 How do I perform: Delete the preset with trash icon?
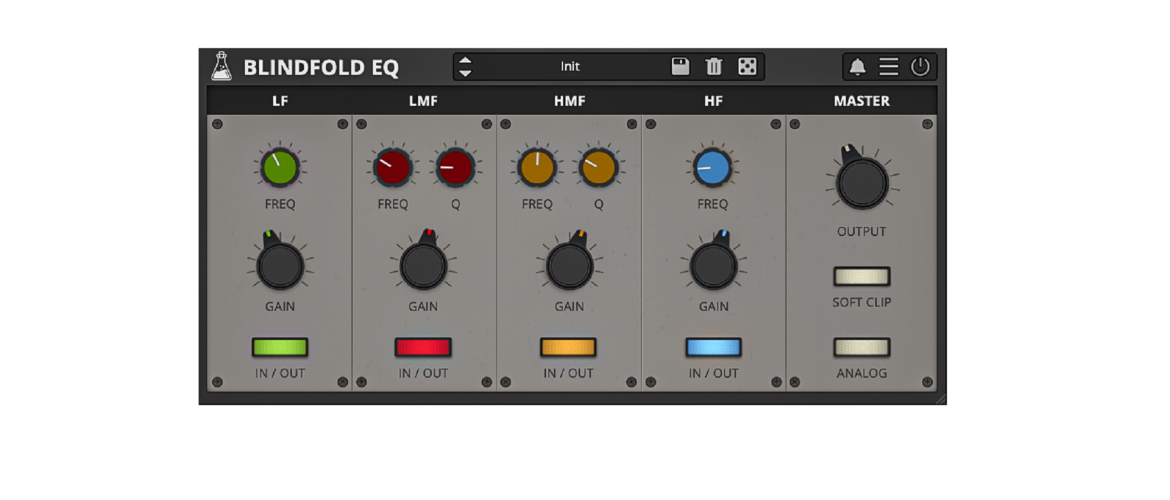pyautogui.click(x=714, y=66)
